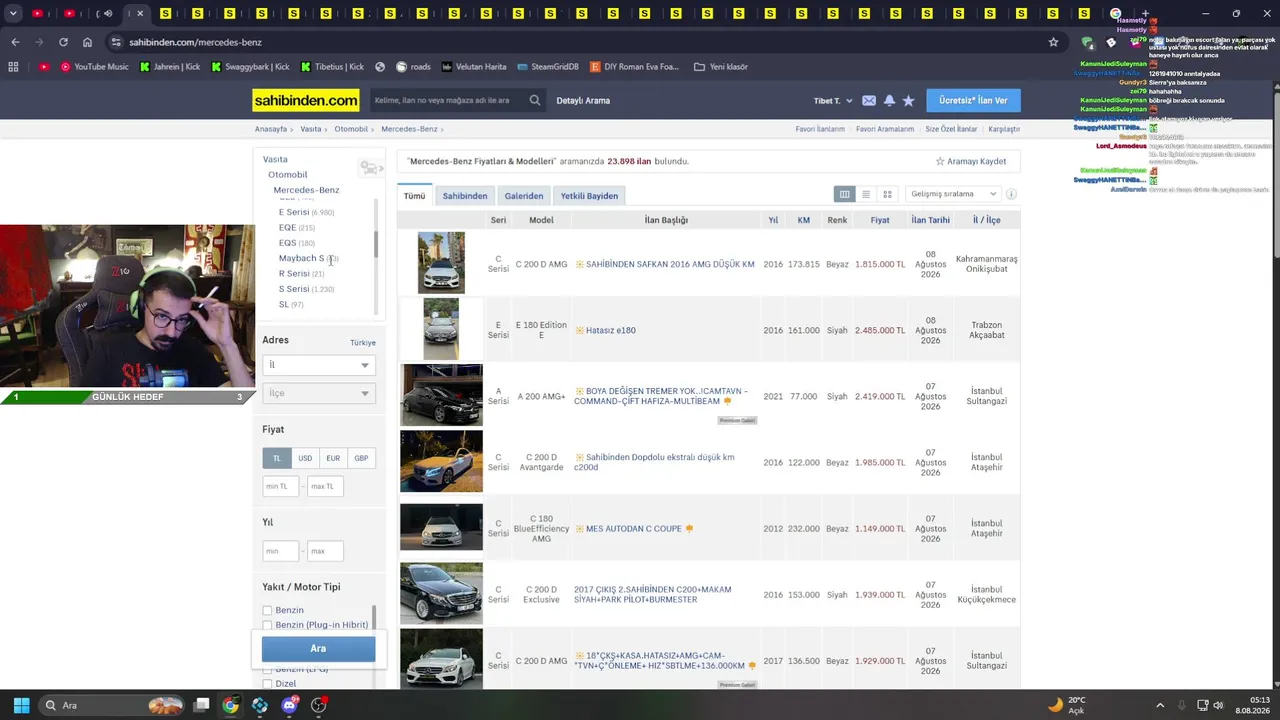This screenshot has height=720, width=1280.
Task: Open the İl province dropdown
Action: [319, 365]
